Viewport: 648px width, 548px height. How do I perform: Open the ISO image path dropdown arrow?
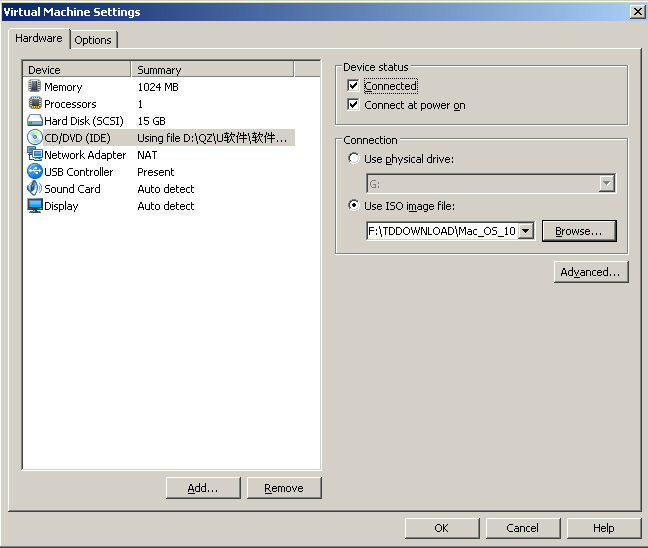point(525,231)
